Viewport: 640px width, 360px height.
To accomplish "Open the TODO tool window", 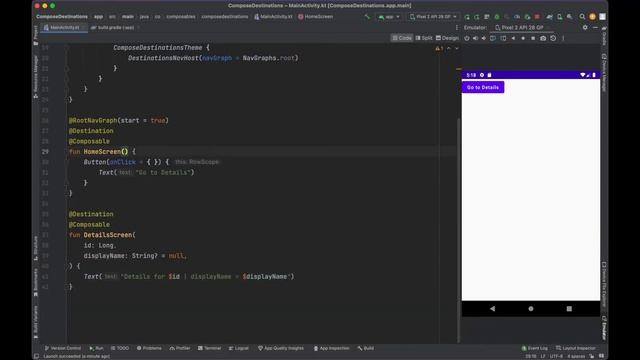I will [120, 348].
